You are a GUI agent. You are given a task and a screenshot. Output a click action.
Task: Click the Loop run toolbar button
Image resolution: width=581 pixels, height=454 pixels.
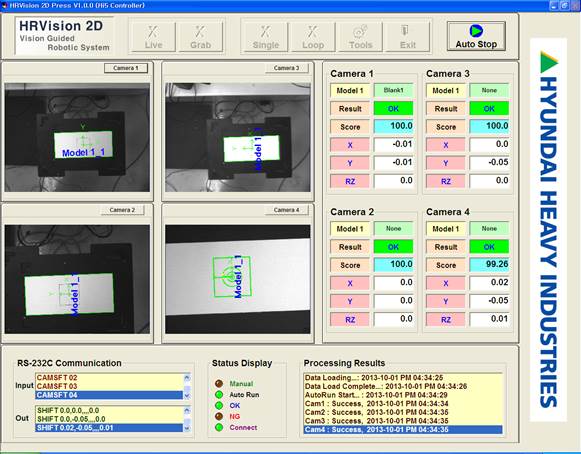[x=313, y=37]
